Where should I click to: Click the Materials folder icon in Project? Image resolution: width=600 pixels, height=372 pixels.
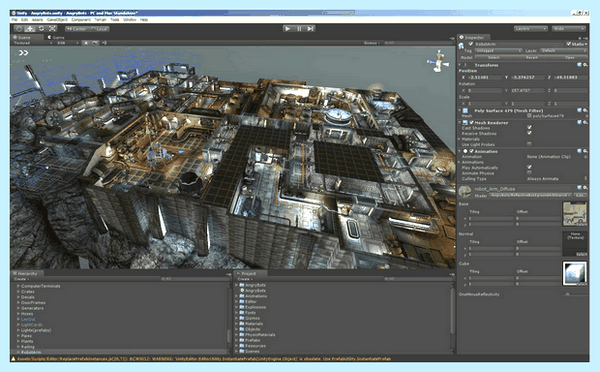(x=242, y=324)
